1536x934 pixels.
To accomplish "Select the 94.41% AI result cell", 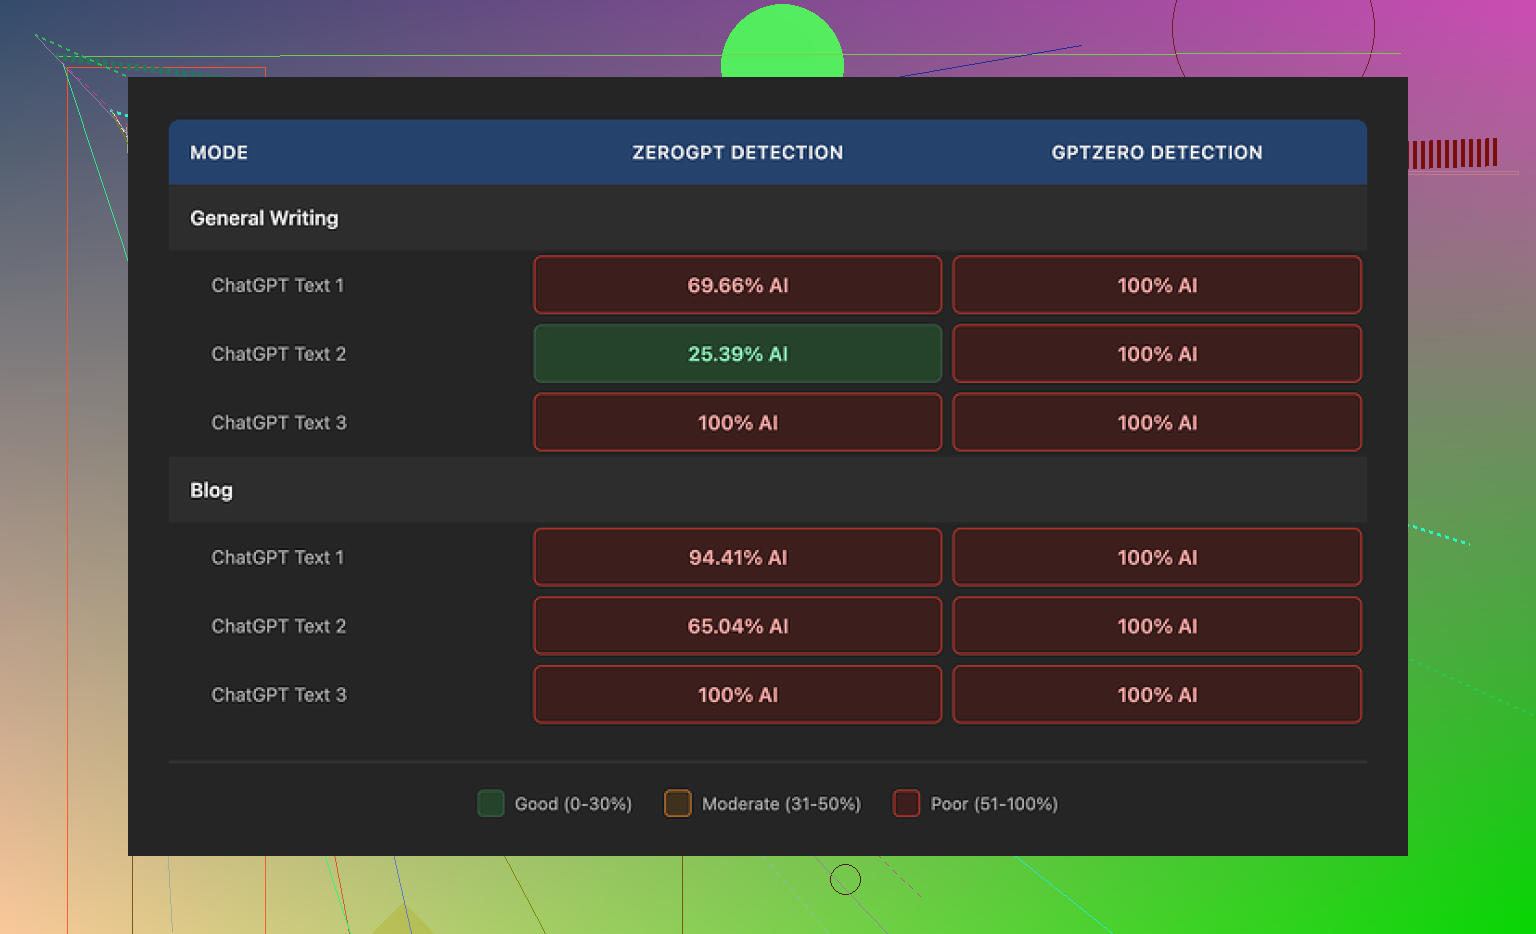I will click(737, 558).
